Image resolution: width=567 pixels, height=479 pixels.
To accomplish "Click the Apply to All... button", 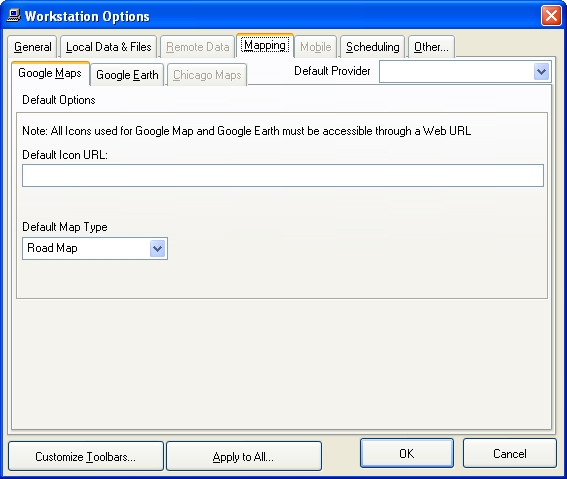I will pyautogui.click(x=244, y=456).
